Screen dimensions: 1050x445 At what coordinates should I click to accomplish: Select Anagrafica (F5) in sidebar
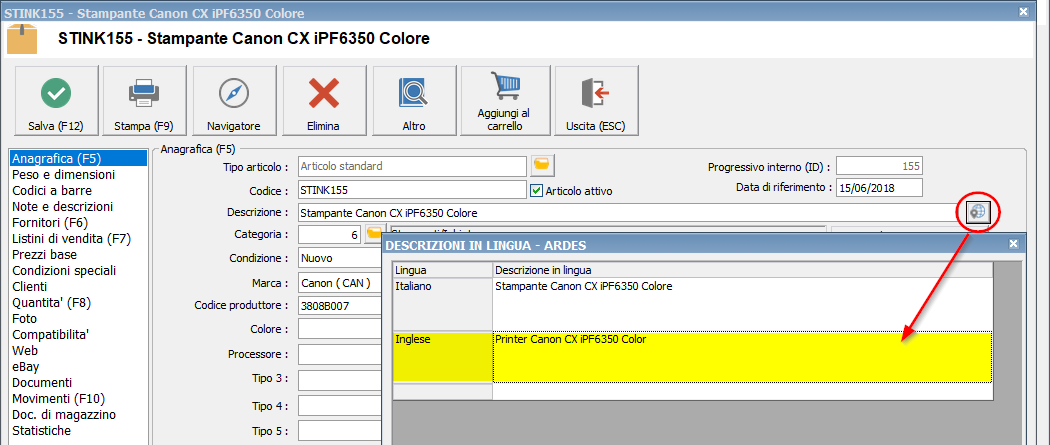(79, 159)
